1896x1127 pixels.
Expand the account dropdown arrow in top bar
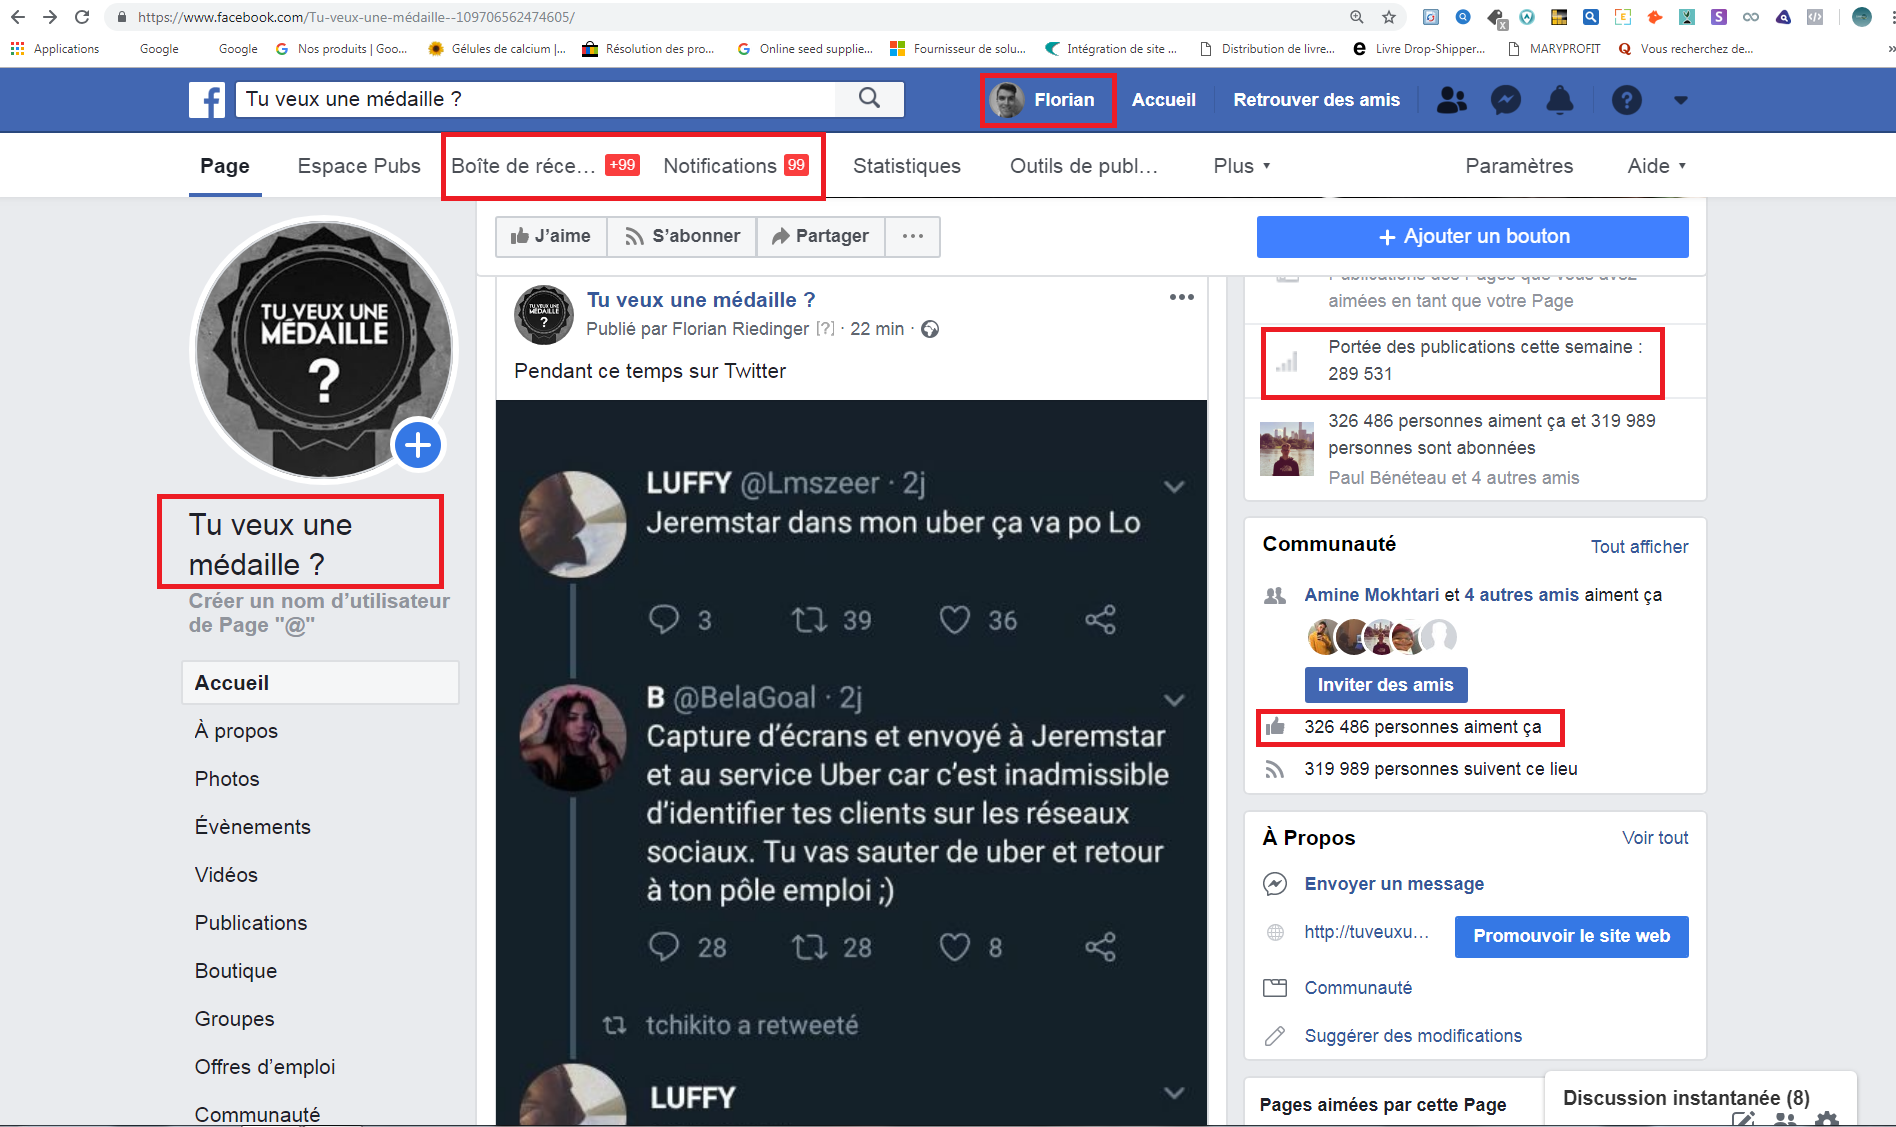(x=1681, y=100)
